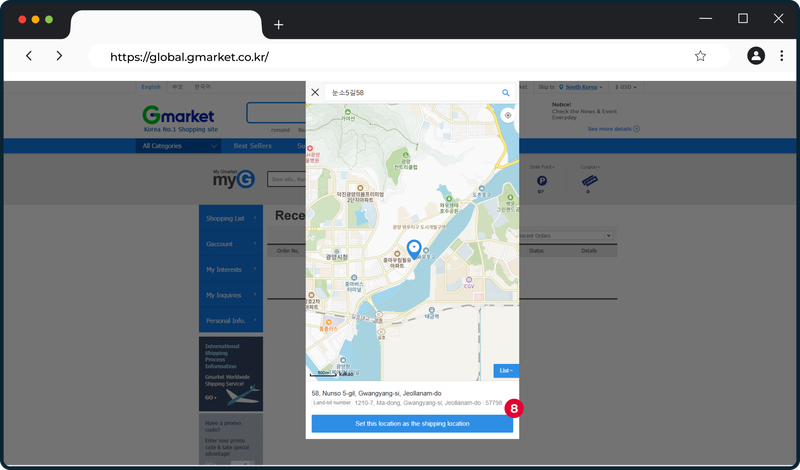The height and width of the screenshot is (470, 800).
Task: Open the Recent Orders dropdown
Action: (x=565, y=236)
